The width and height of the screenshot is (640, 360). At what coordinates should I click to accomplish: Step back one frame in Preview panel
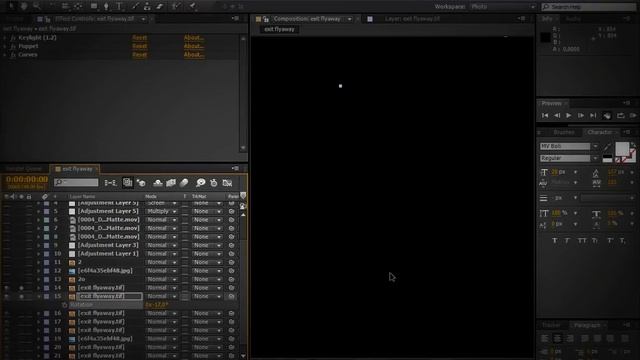tap(557, 116)
